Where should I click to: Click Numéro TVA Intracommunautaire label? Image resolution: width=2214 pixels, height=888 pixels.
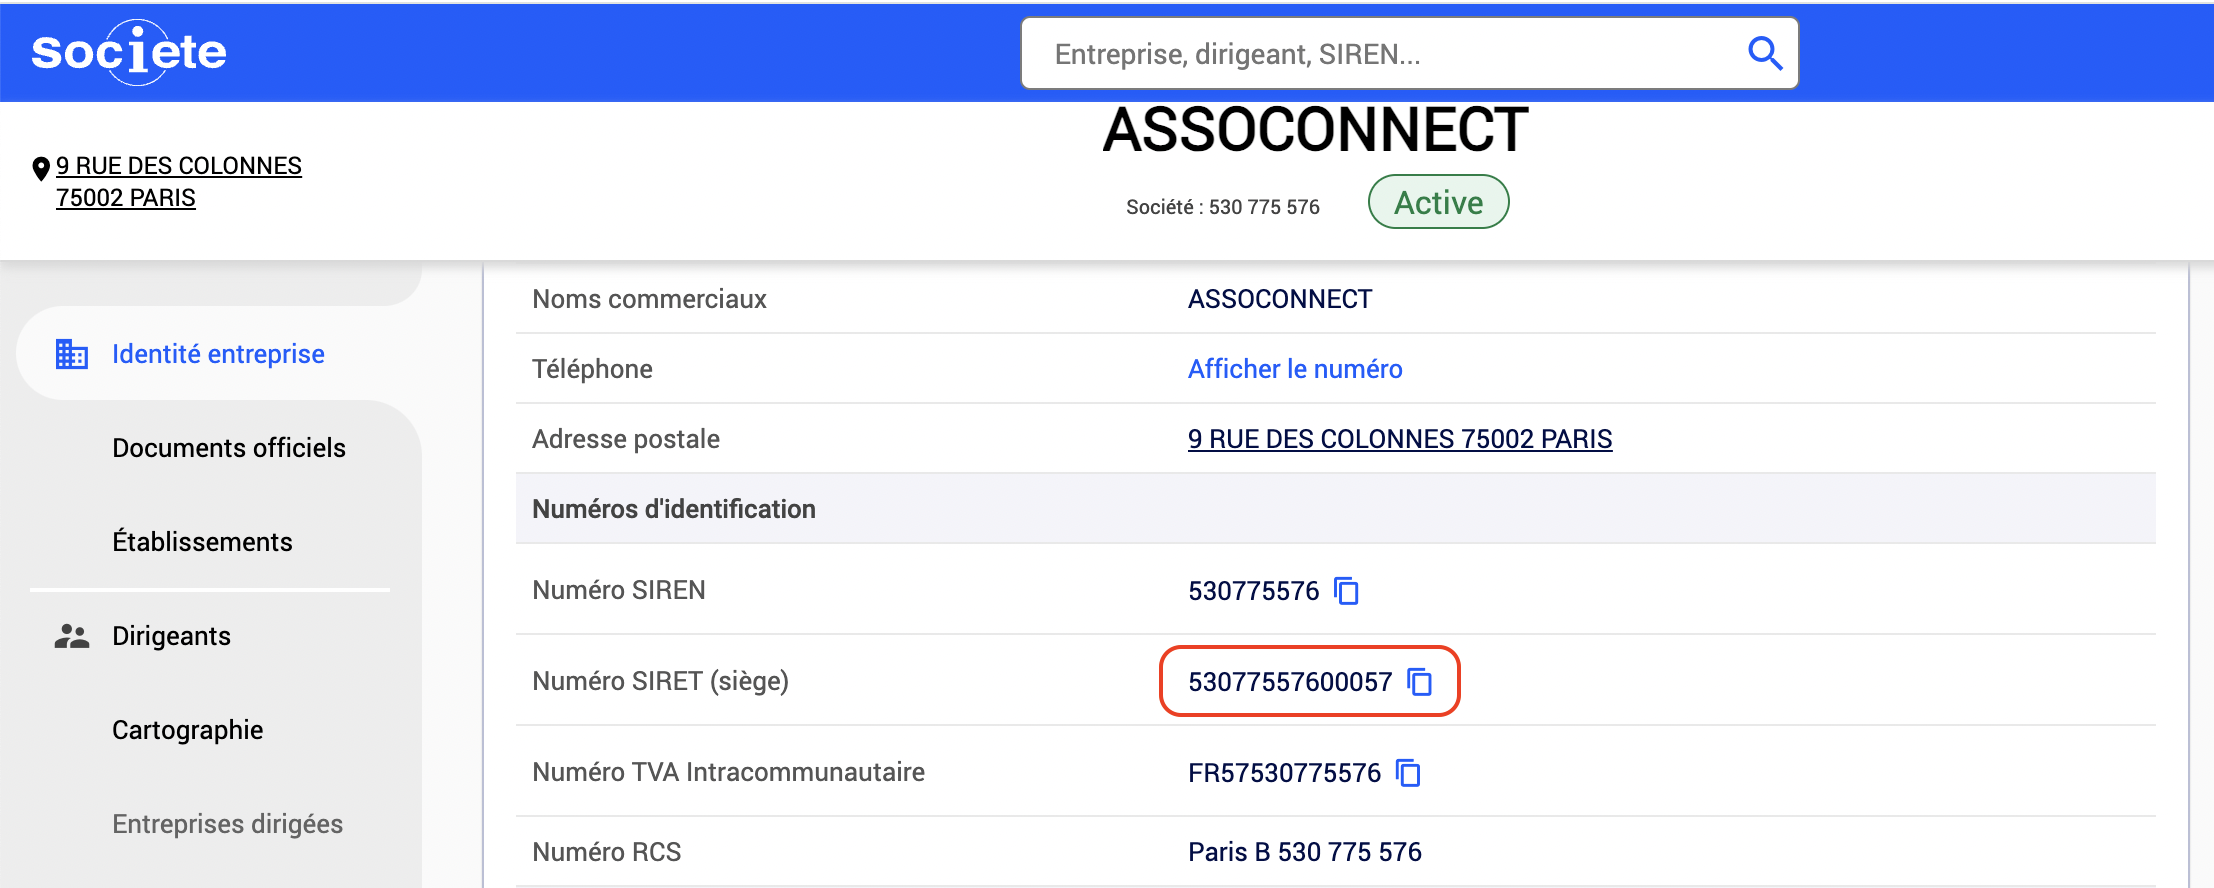coord(728,772)
